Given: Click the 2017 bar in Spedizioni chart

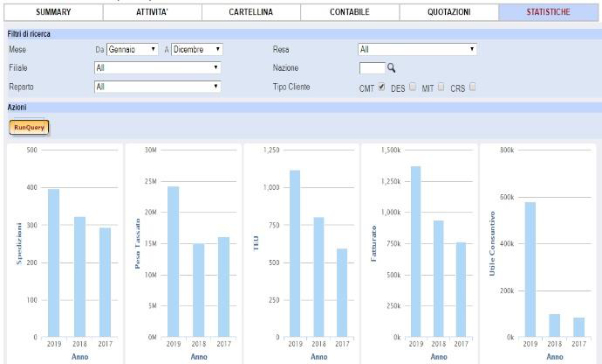Looking at the screenshot, I should (x=105, y=282).
